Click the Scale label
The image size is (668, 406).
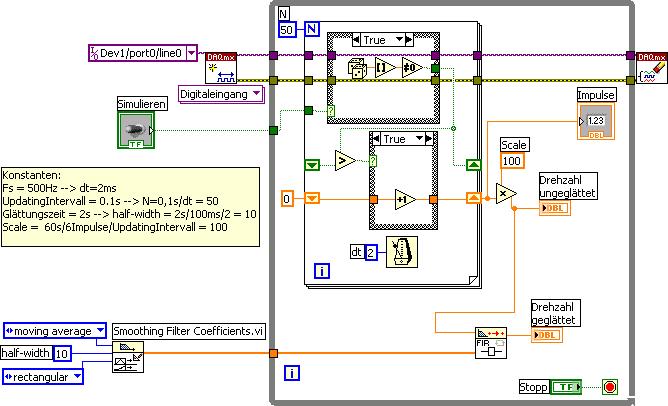[x=514, y=145]
